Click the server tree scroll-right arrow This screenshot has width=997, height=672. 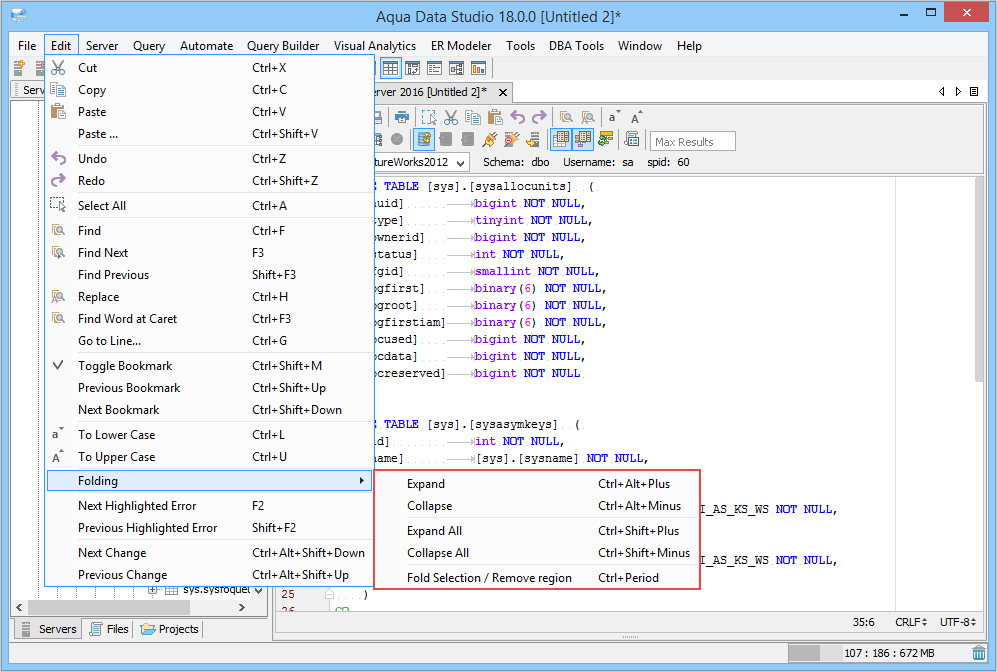coord(242,607)
